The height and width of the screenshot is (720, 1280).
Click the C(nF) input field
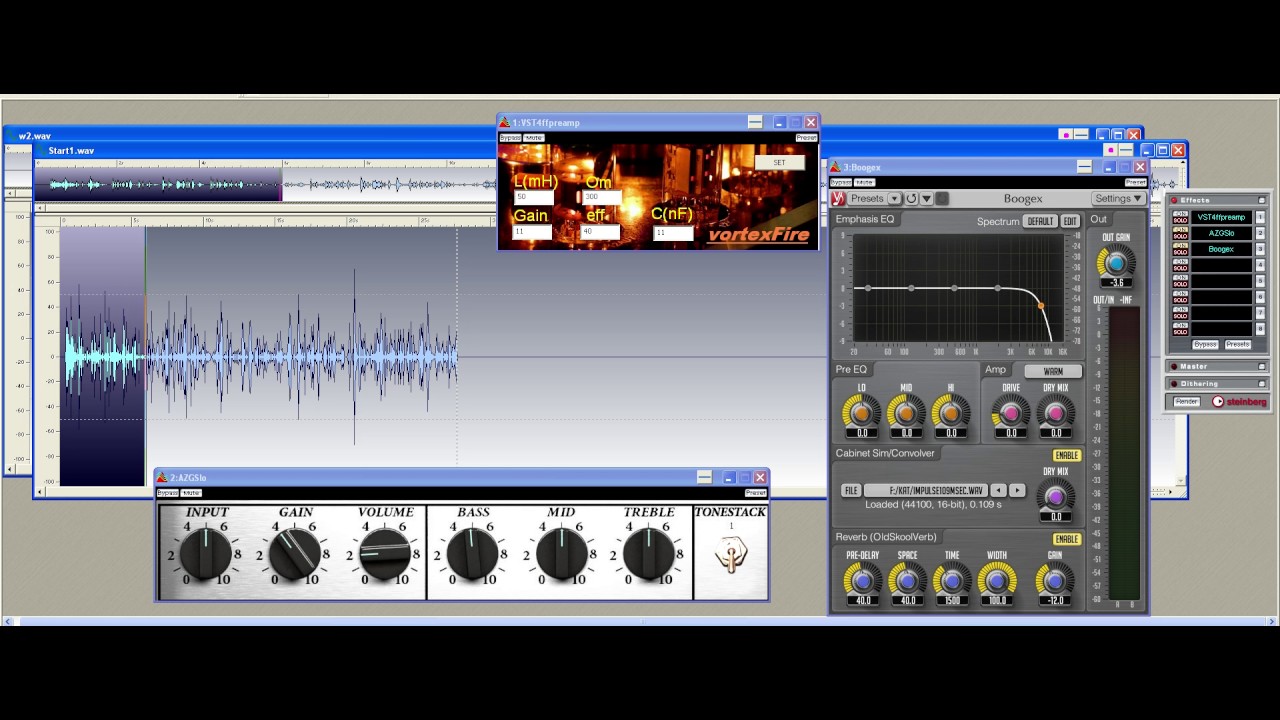[673, 233]
